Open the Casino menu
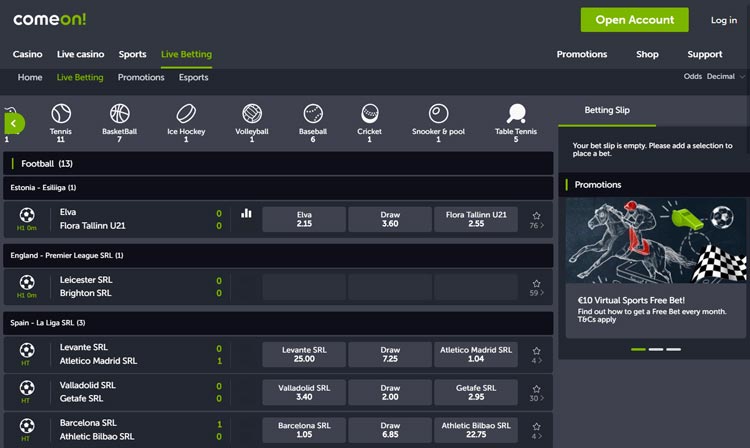Screen dimensions: 750x448 tap(28, 54)
